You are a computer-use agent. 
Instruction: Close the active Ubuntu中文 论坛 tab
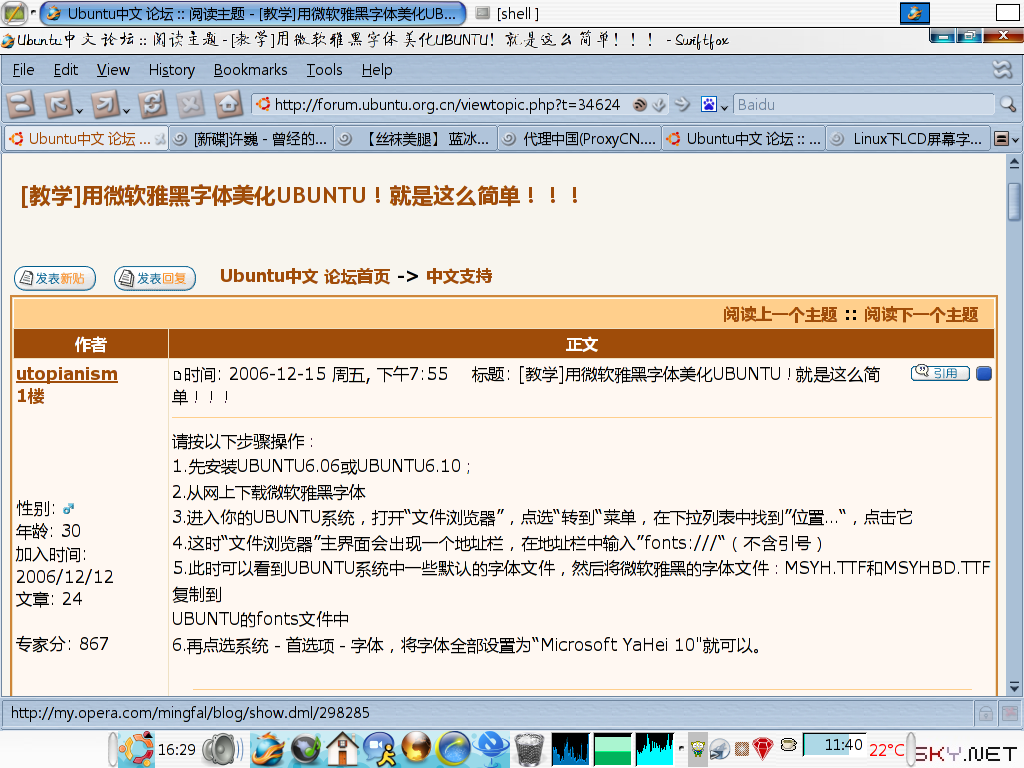click(x=159, y=139)
